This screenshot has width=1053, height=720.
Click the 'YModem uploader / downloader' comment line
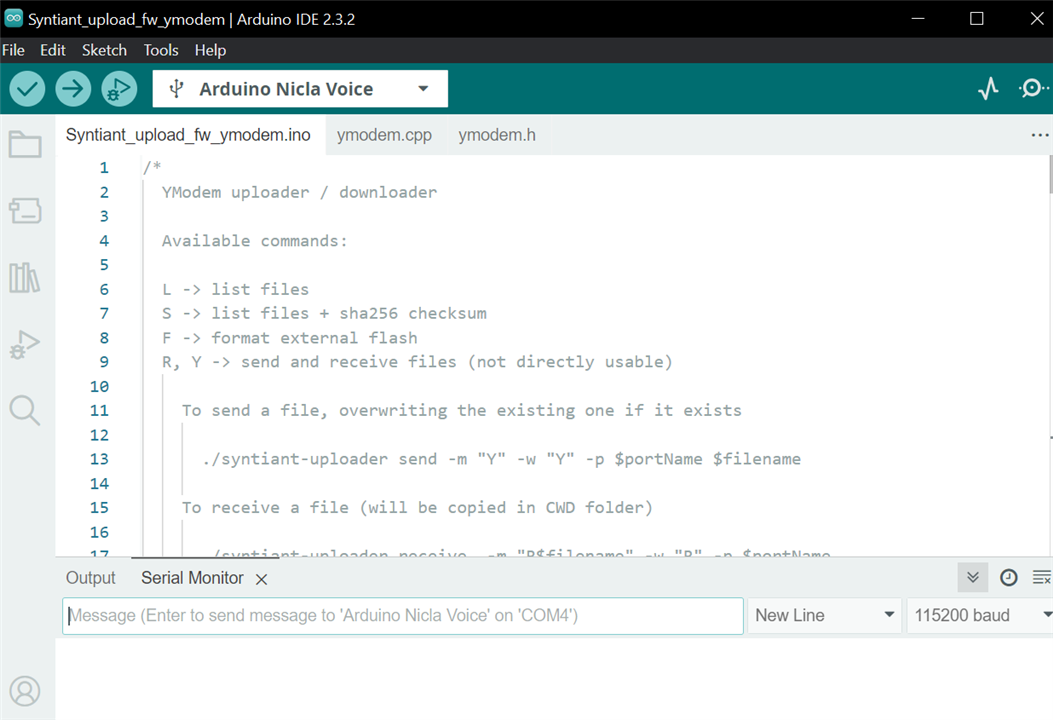(x=300, y=193)
